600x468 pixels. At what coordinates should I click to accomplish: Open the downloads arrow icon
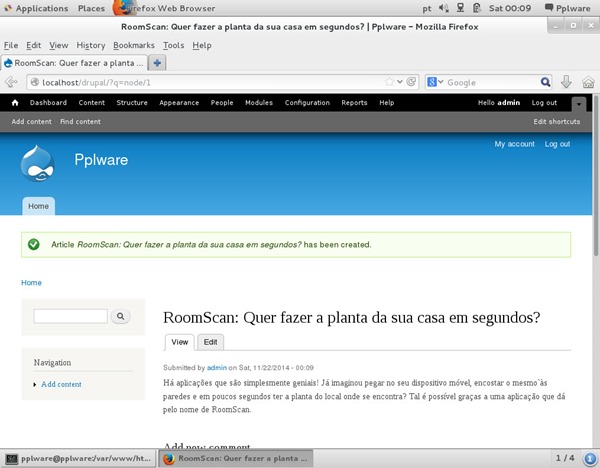[x=566, y=82]
